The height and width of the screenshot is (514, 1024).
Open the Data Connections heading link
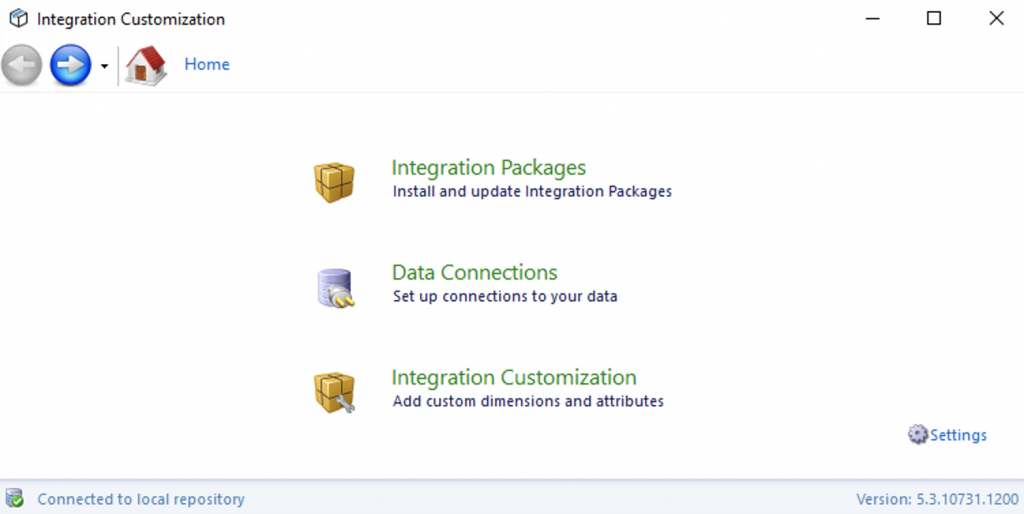[x=474, y=272]
